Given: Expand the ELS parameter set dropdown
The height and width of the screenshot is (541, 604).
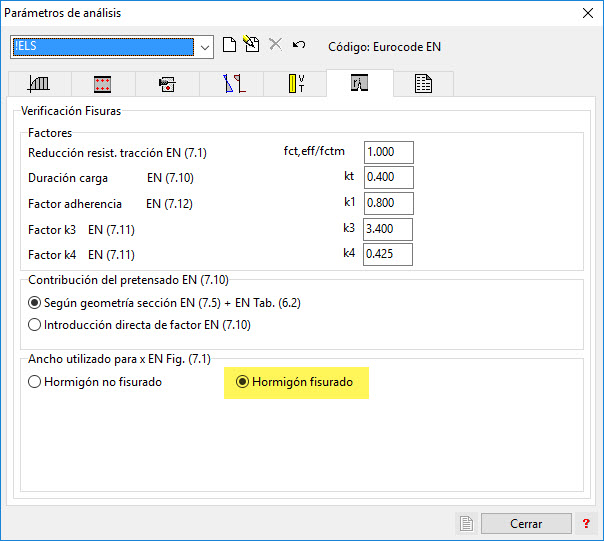Looking at the screenshot, I should tap(205, 46).
